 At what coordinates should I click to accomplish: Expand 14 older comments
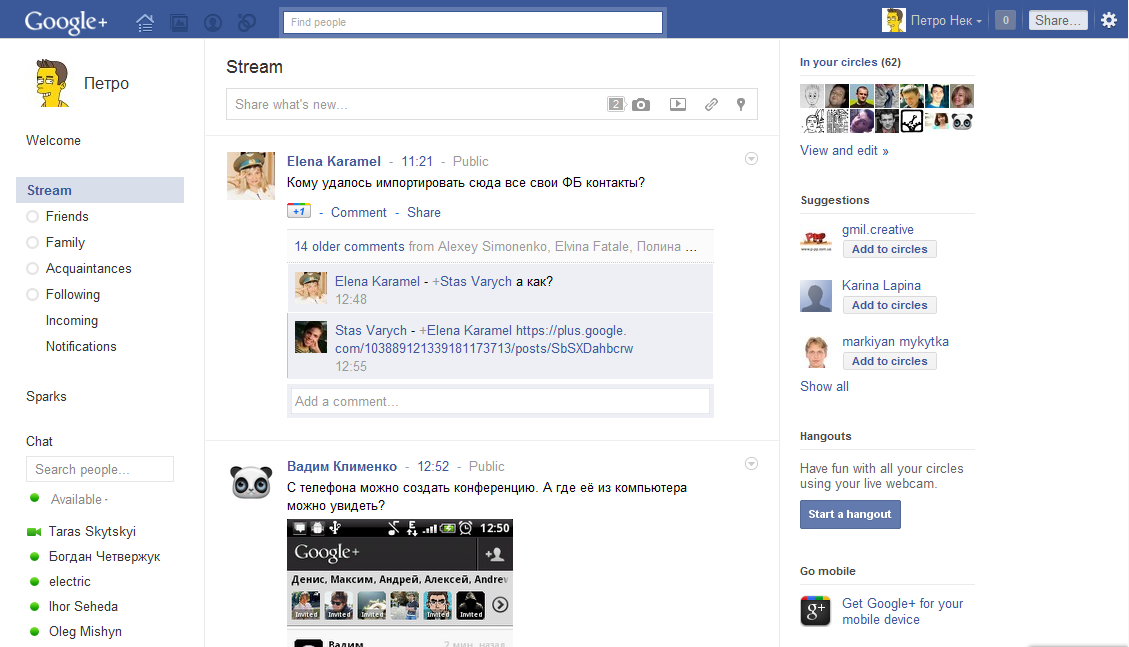point(349,246)
